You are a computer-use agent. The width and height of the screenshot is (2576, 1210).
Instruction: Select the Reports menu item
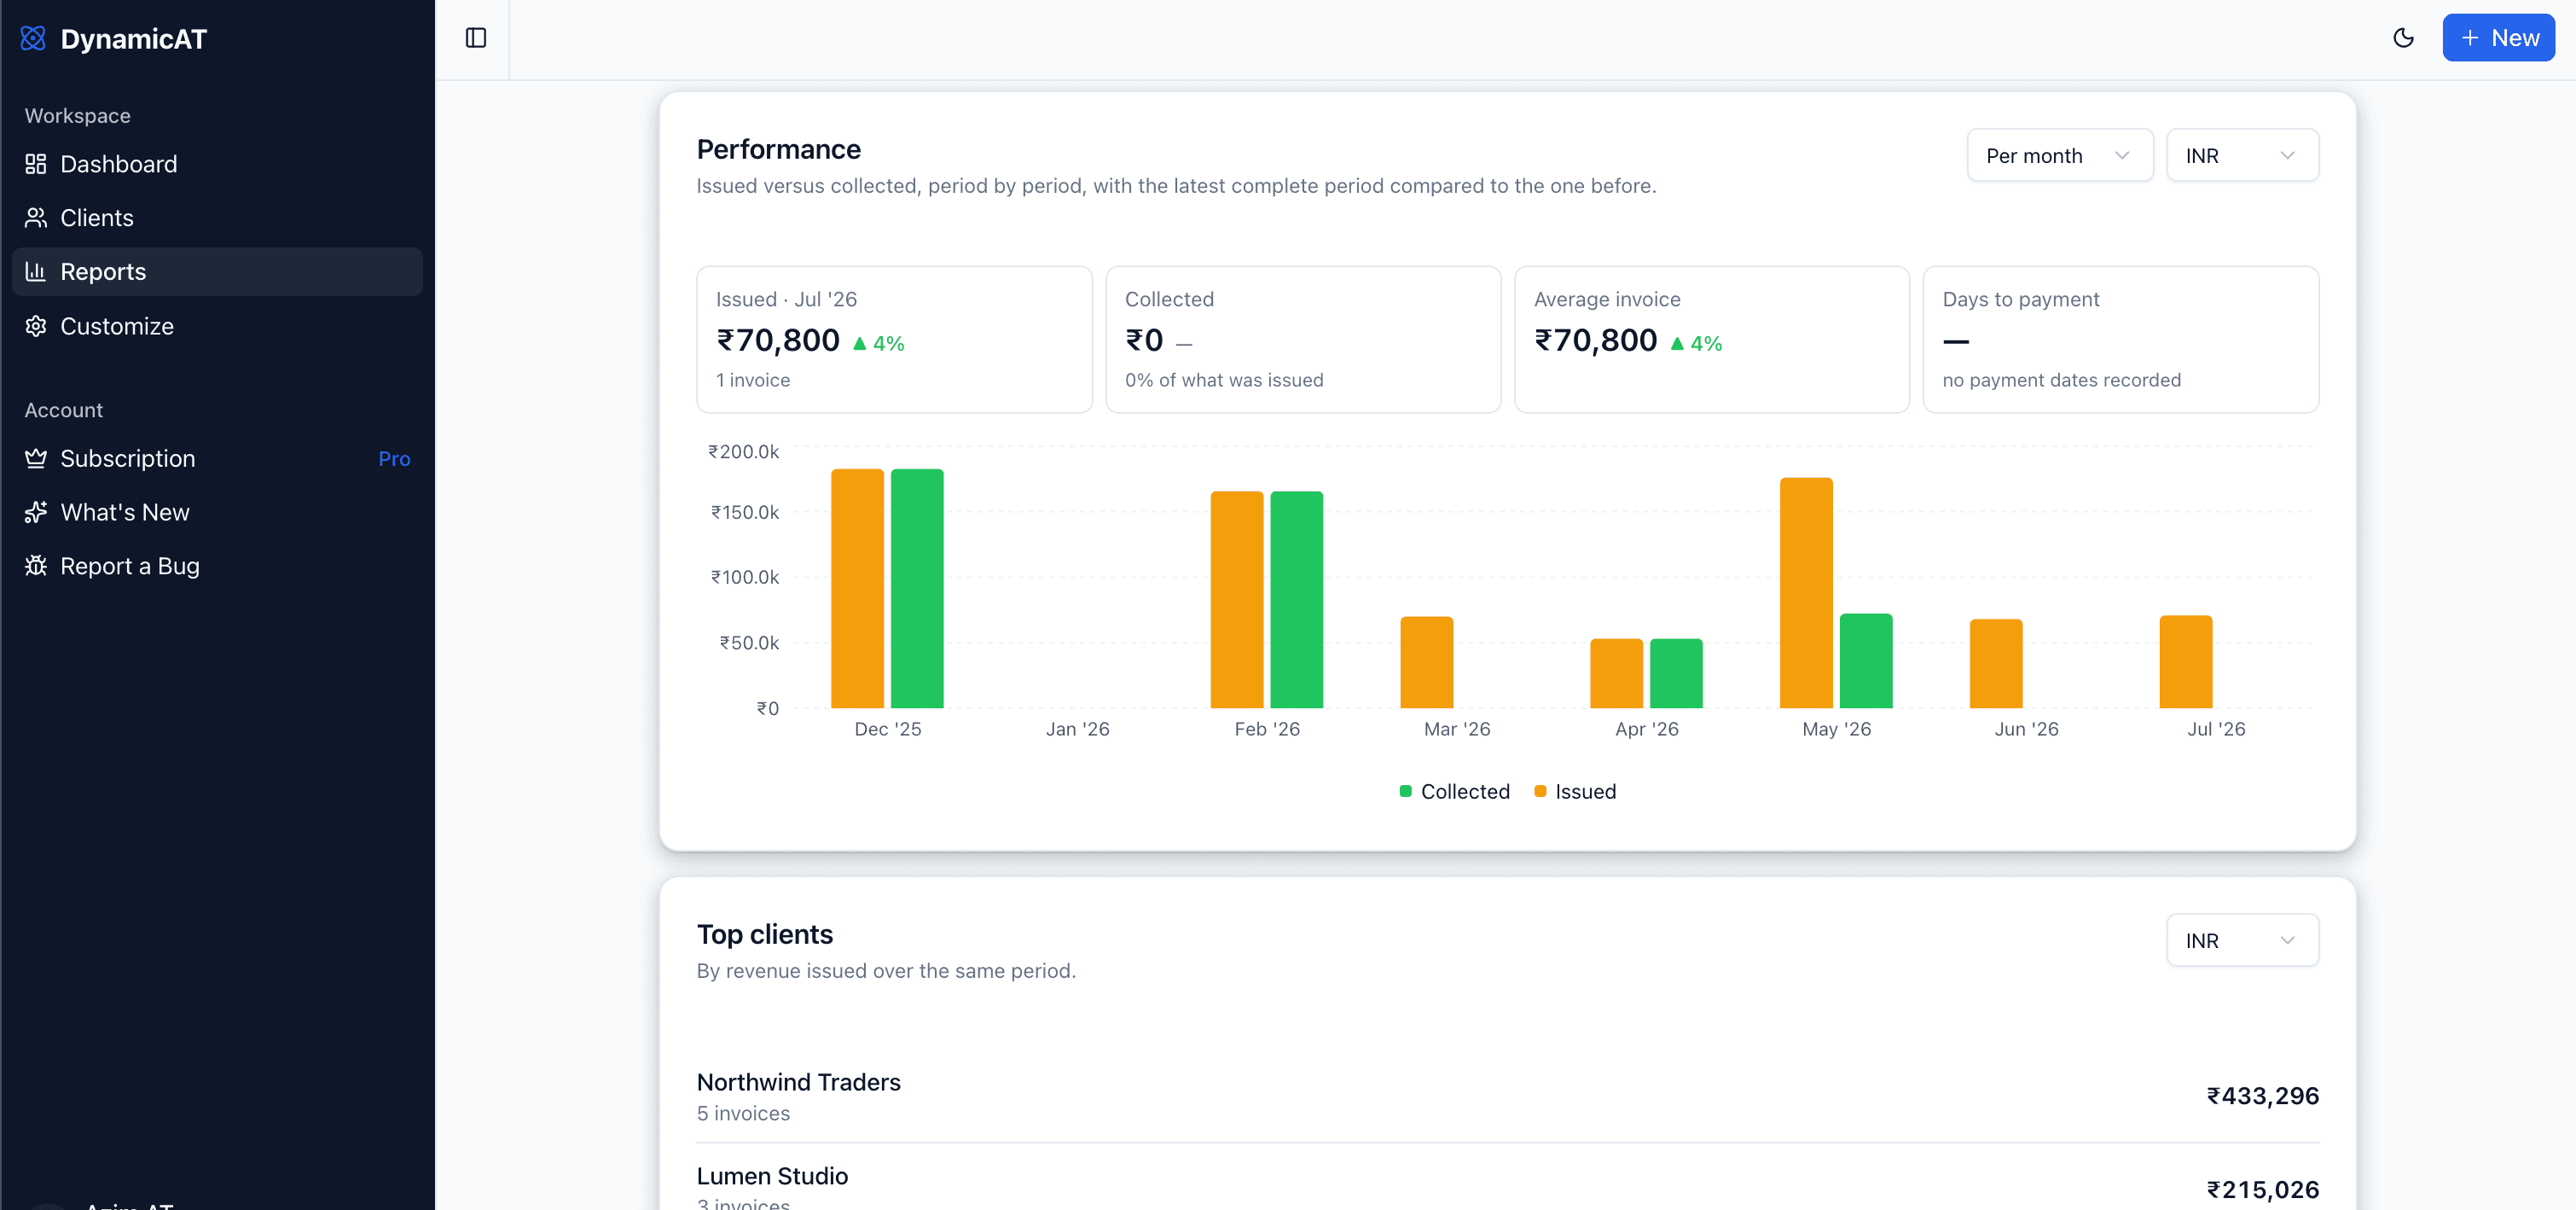(x=217, y=271)
